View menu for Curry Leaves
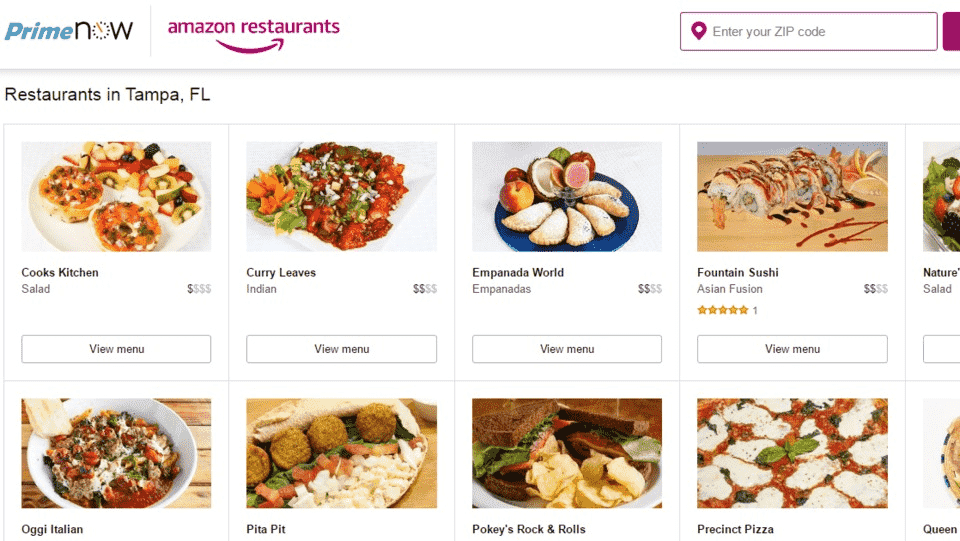Viewport: 960px width, 541px height. point(341,349)
